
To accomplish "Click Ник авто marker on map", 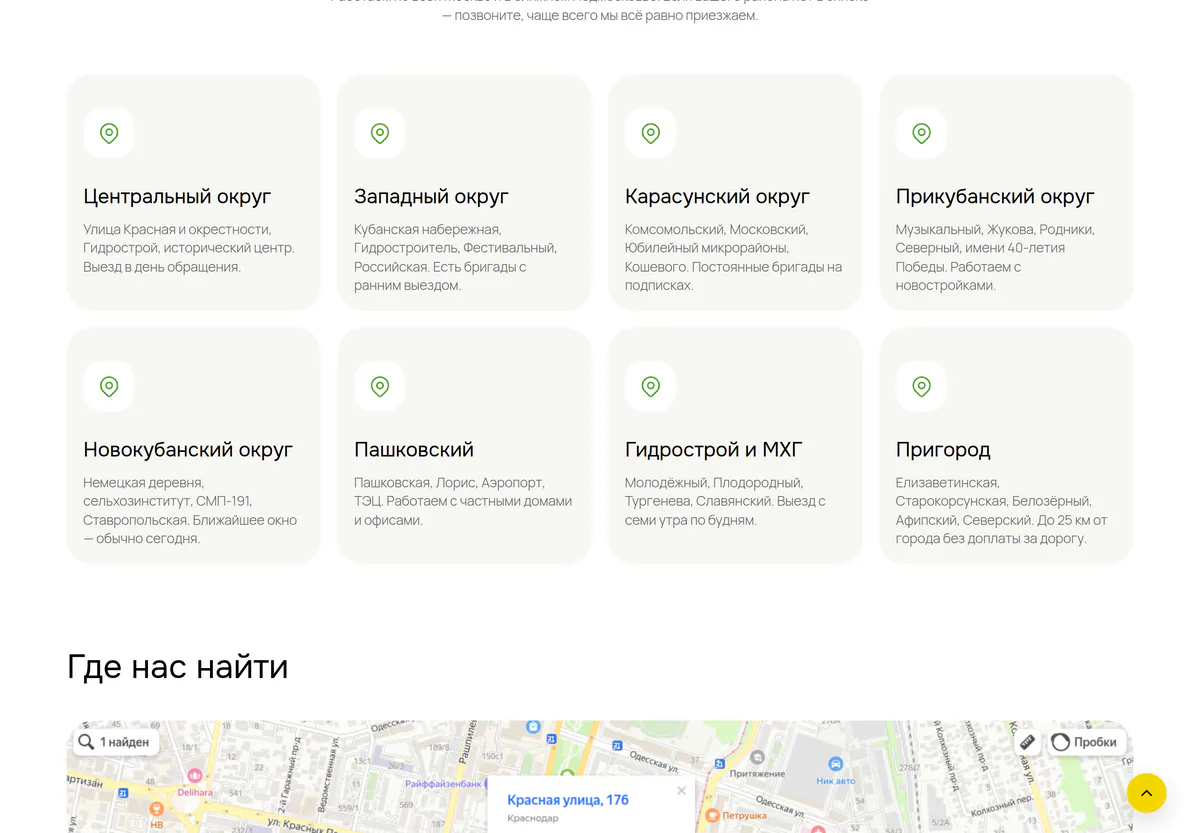I will pos(836,765).
